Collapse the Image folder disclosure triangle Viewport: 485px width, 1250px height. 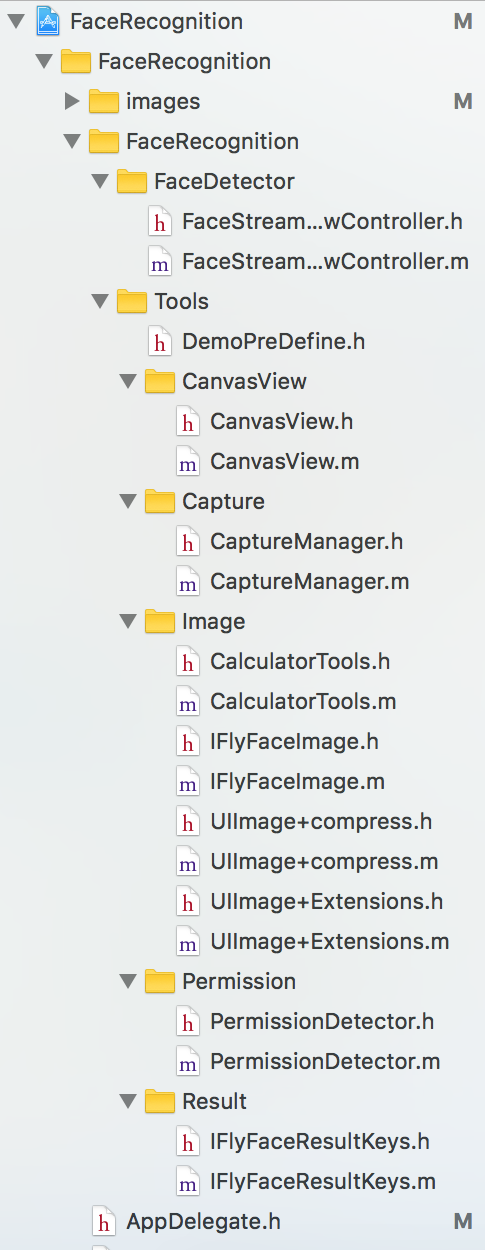pyautogui.click(x=127, y=622)
